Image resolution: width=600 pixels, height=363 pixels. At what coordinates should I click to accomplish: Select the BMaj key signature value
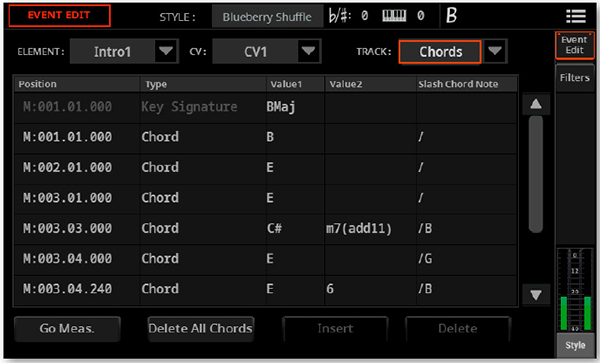tap(281, 107)
